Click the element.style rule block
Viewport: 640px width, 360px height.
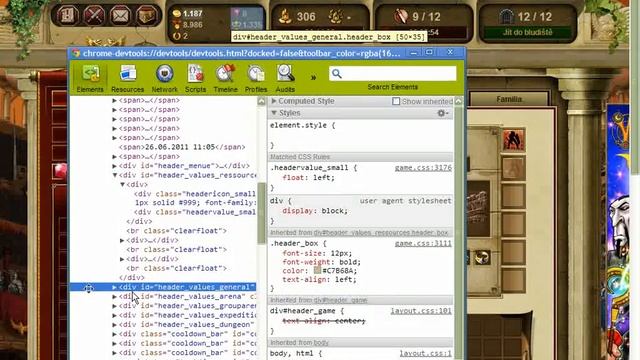(361, 135)
